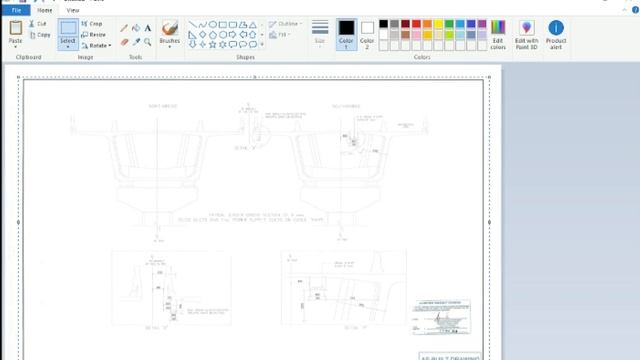Open the File menu
This screenshot has height=360, width=640.
pyautogui.click(x=16, y=10)
